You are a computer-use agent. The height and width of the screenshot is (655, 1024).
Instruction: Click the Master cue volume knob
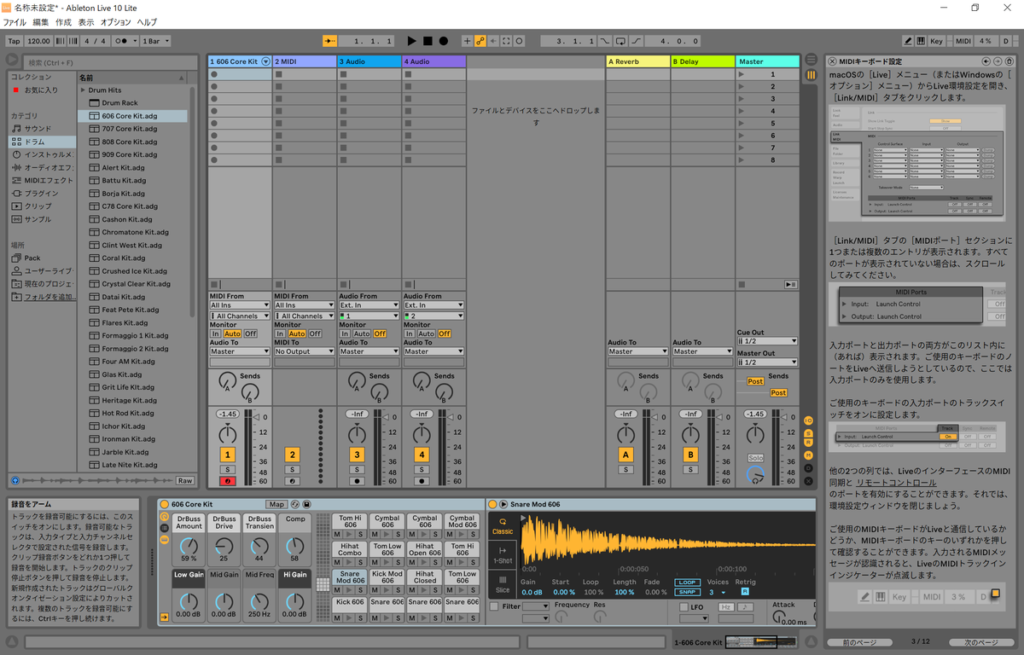point(756,475)
